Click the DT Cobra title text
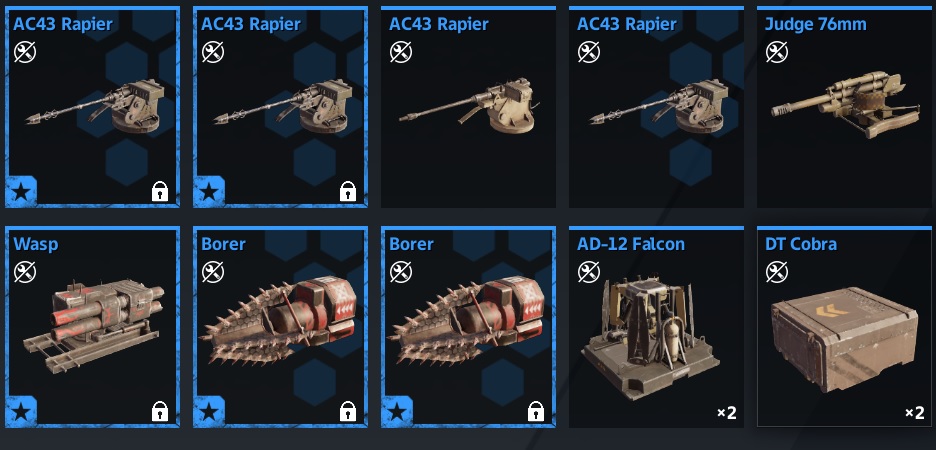The height and width of the screenshot is (450, 936). (x=800, y=244)
